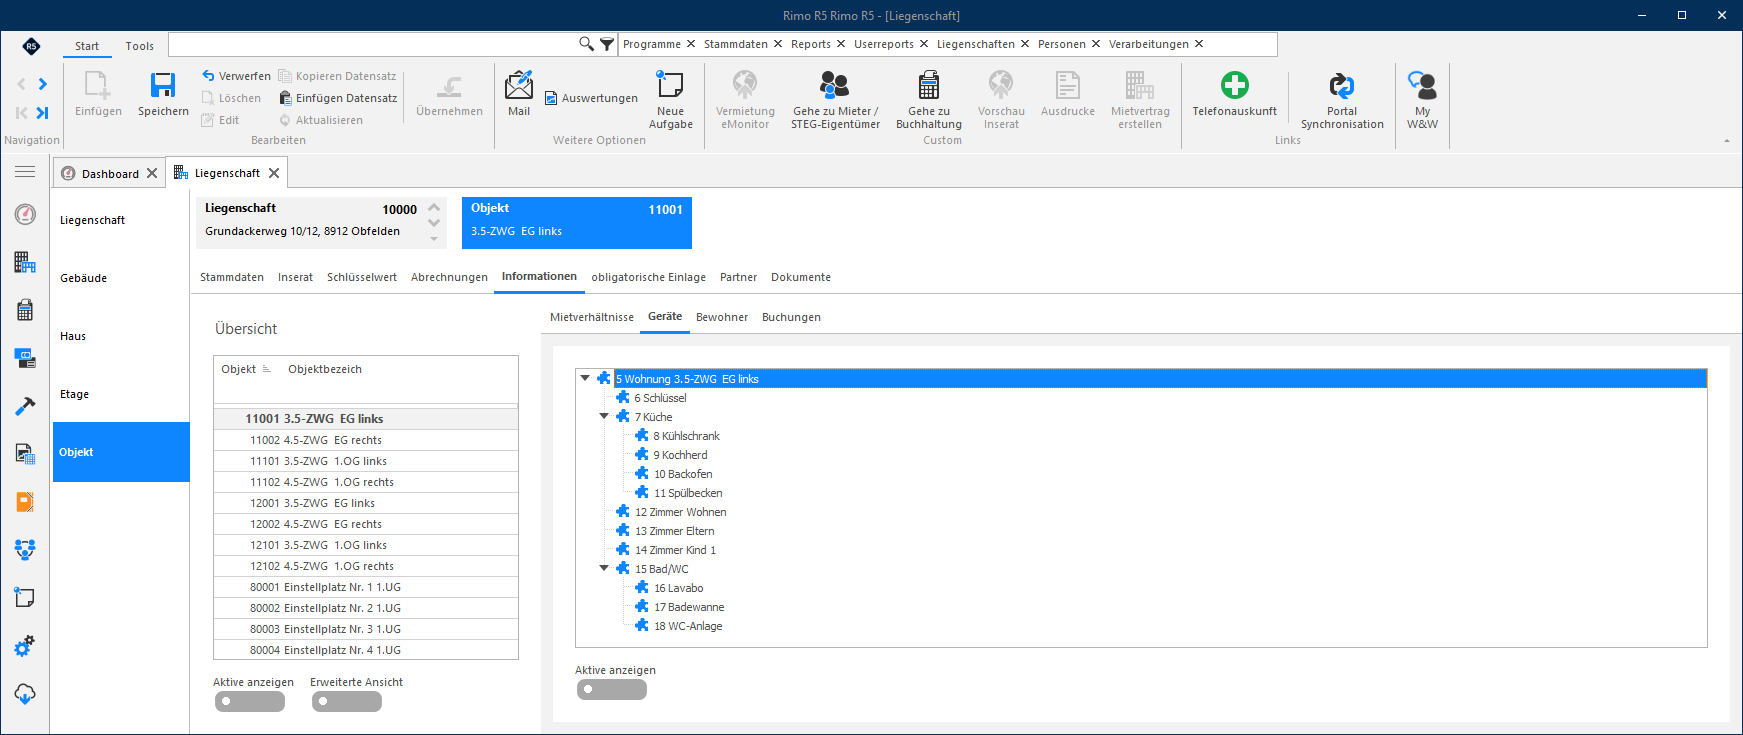Launch Telefonauskunft link
1743x735 pixels.
coord(1234,94)
